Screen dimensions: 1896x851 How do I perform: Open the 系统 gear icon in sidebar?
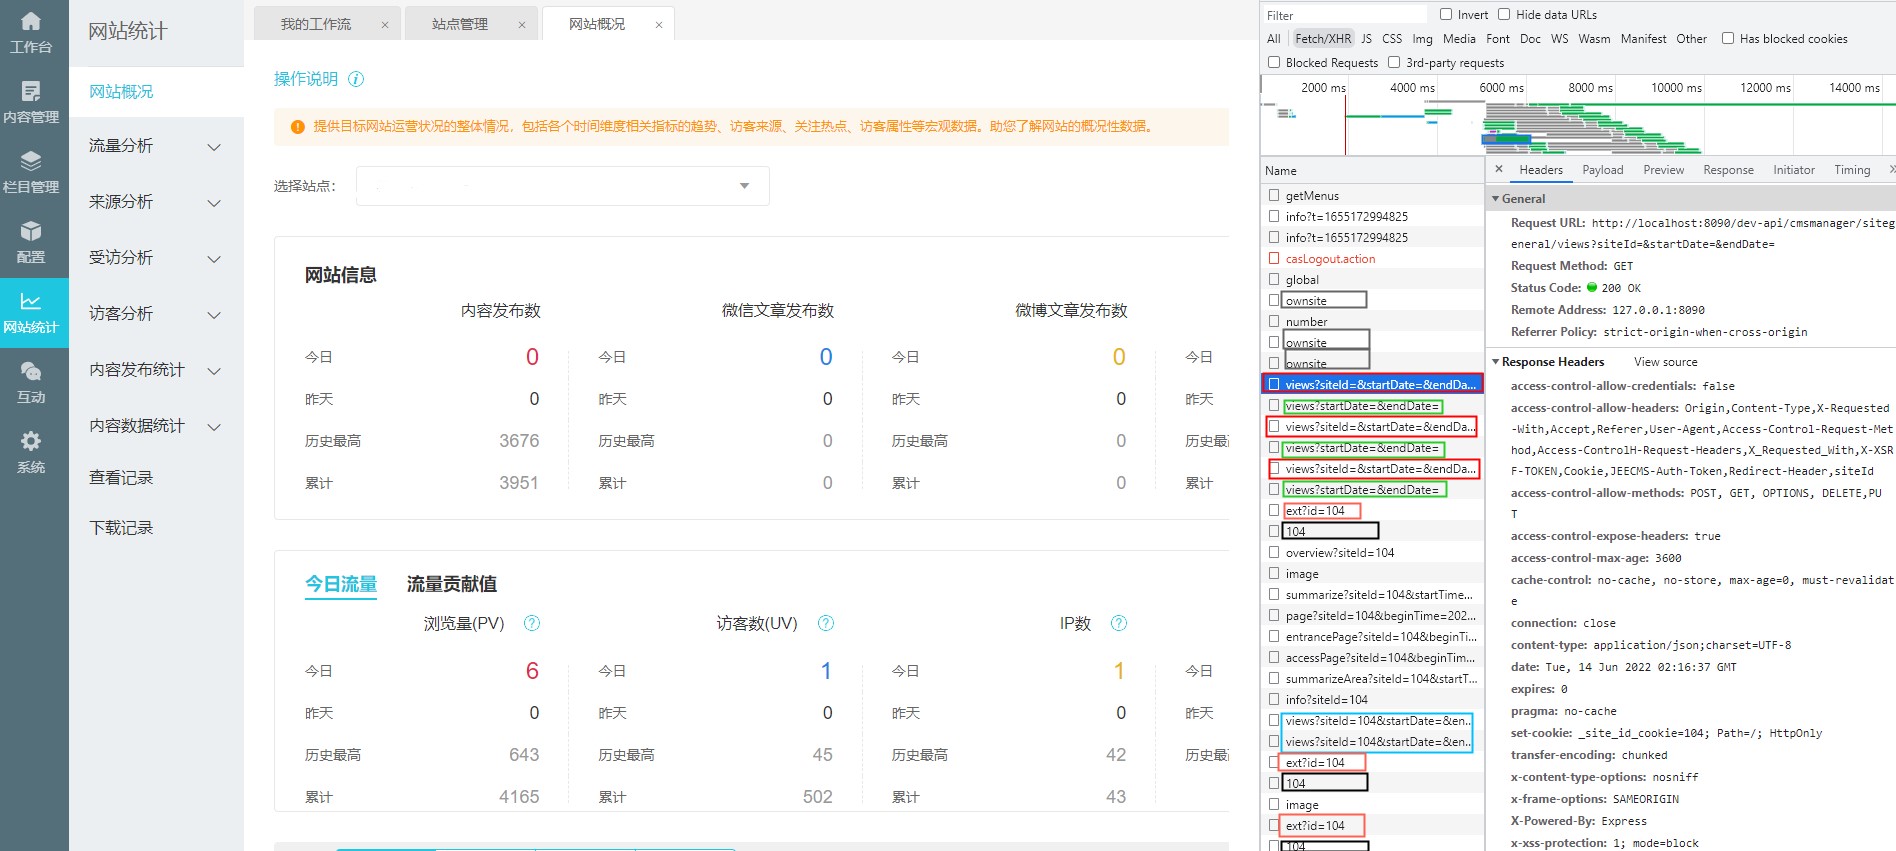[x=31, y=442]
